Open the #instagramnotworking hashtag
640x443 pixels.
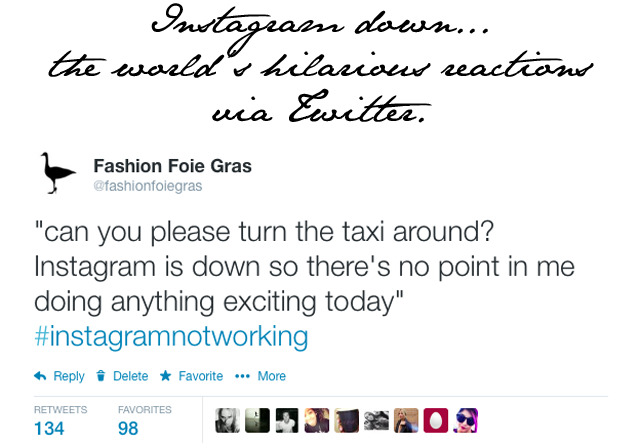171,334
